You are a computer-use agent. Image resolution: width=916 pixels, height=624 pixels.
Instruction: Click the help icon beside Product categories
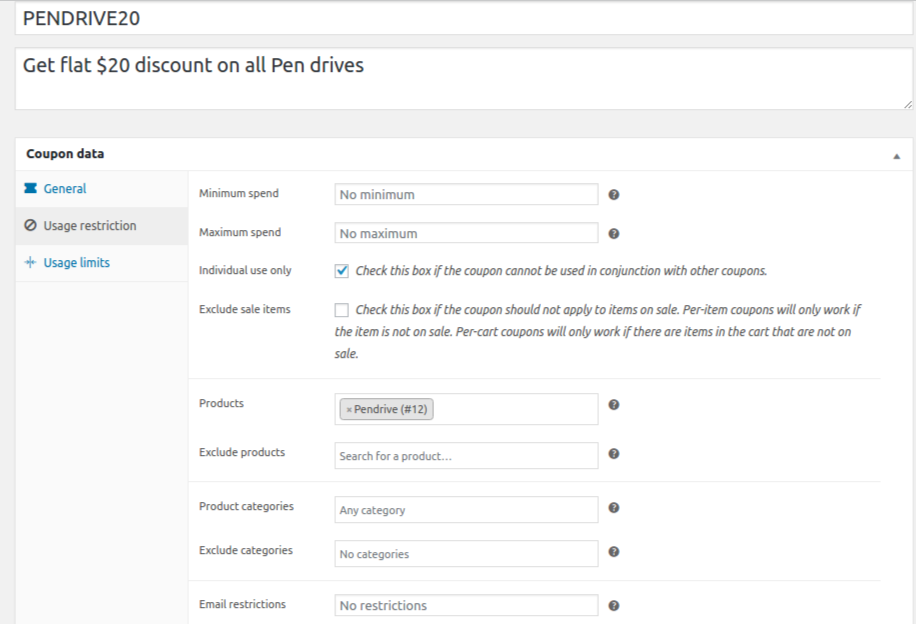[614, 508]
